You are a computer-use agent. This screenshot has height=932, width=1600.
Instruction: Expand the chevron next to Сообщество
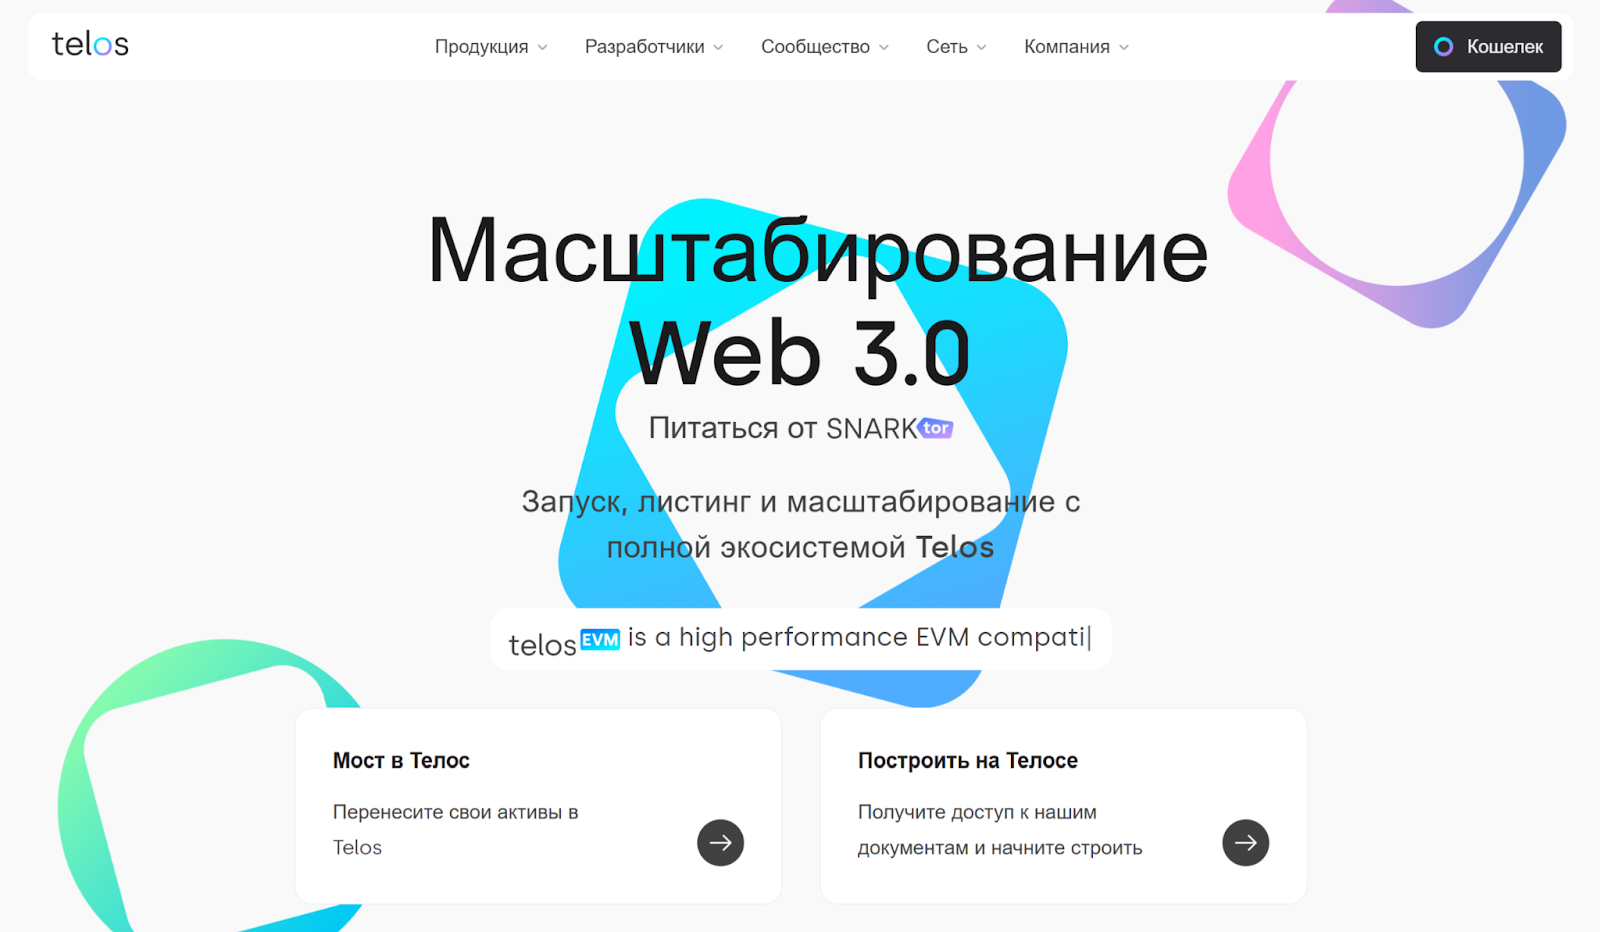point(883,47)
